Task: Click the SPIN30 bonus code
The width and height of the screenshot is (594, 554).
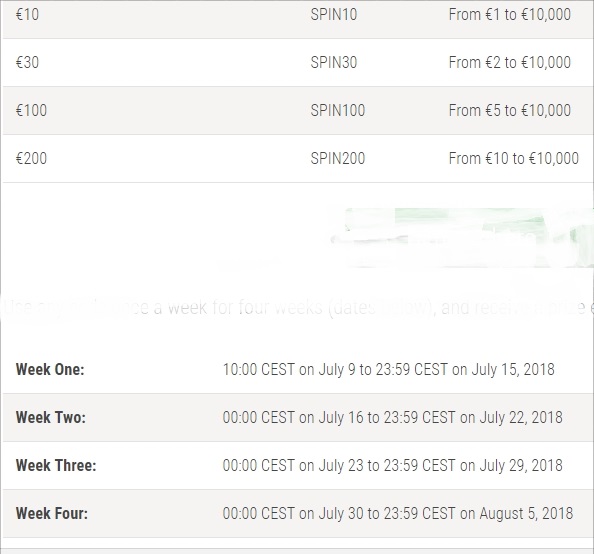Action: pyautogui.click(x=334, y=63)
